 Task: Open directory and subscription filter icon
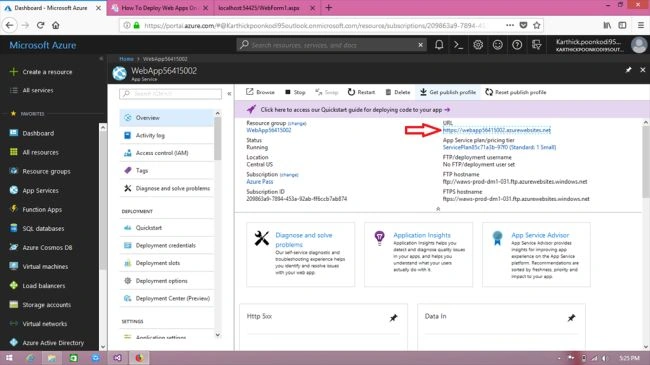(x=536, y=45)
